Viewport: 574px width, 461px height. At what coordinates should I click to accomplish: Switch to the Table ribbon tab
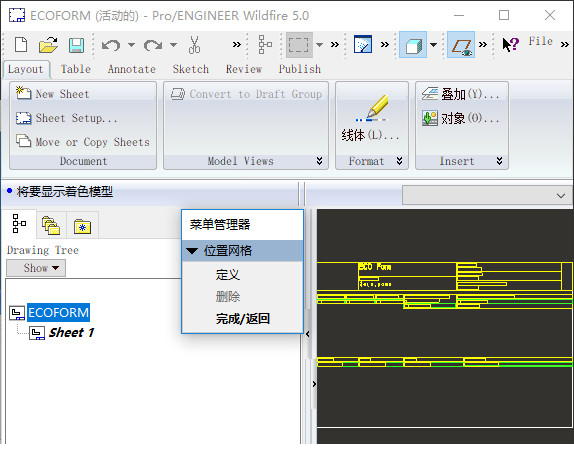[76, 69]
